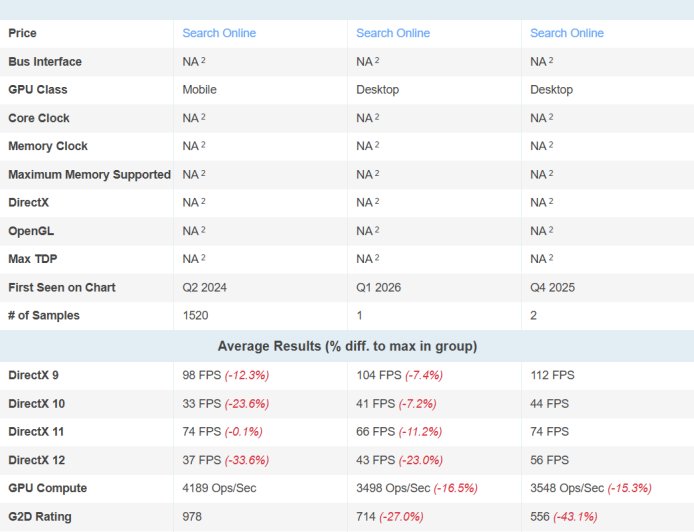Open Core Clock footnote 2 in Q1 2026 column
694x532 pixels.
click(x=378, y=117)
